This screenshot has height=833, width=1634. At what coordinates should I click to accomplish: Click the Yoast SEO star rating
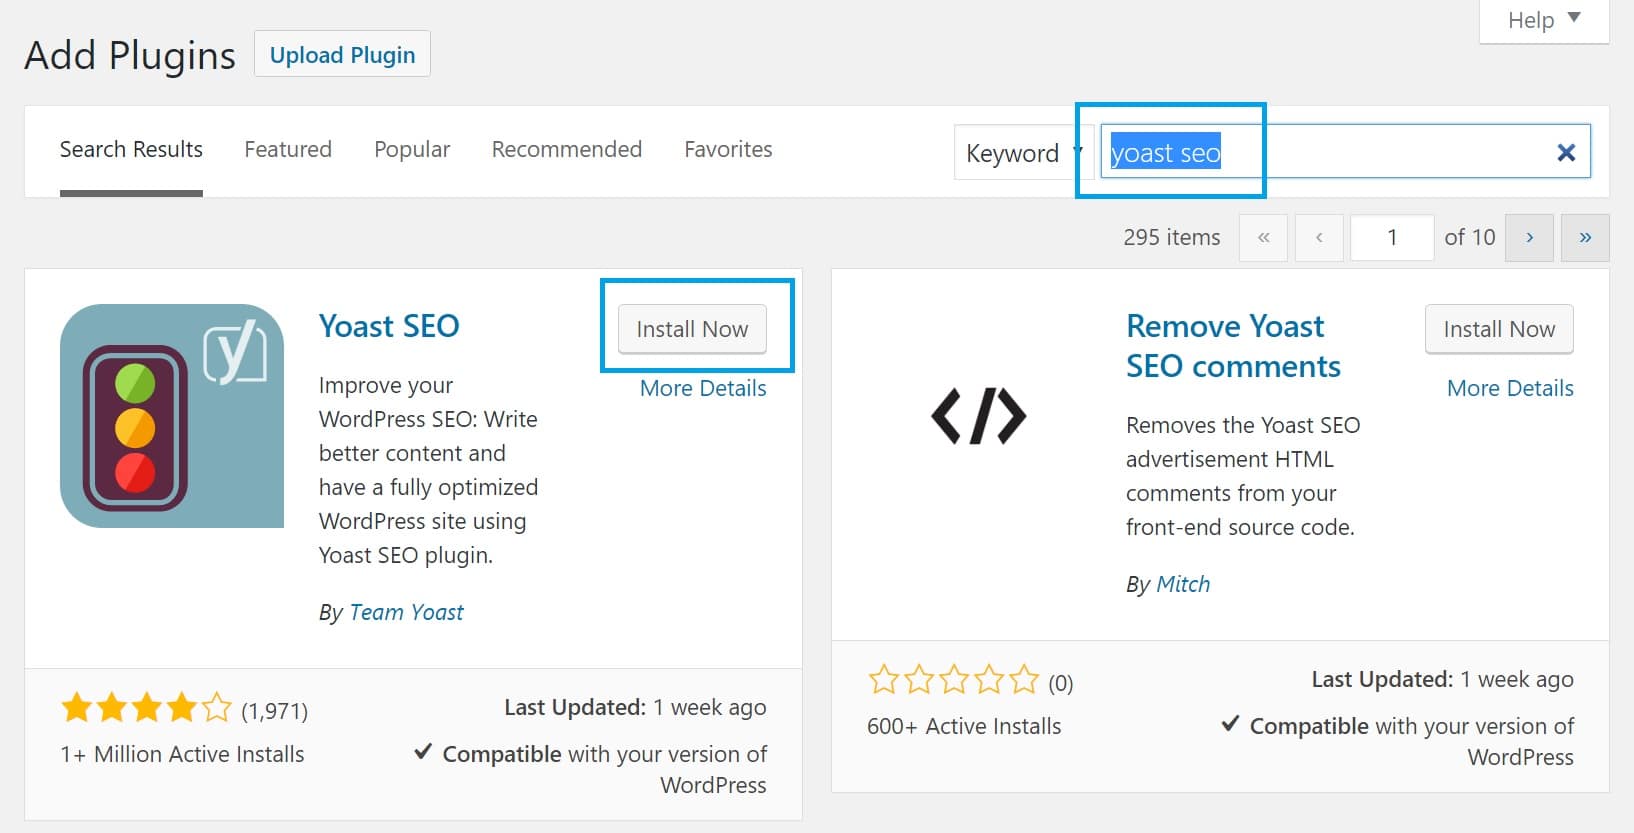146,709
